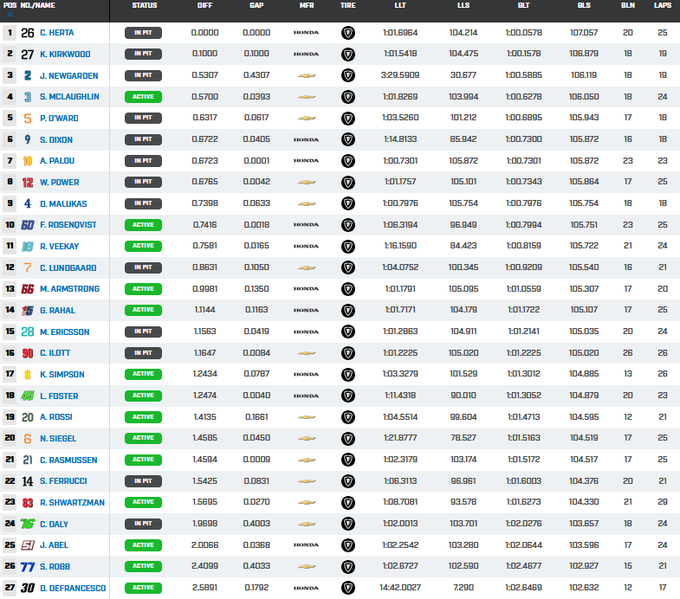The image size is (680, 599).
Task: Click the Honda logo in A. Palou's row
Action: (306, 160)
